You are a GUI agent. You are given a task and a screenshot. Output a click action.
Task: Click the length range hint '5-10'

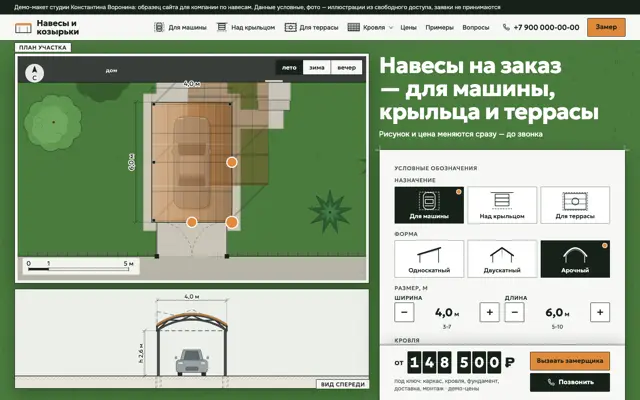pyautogui.click(x=557, y=327)
